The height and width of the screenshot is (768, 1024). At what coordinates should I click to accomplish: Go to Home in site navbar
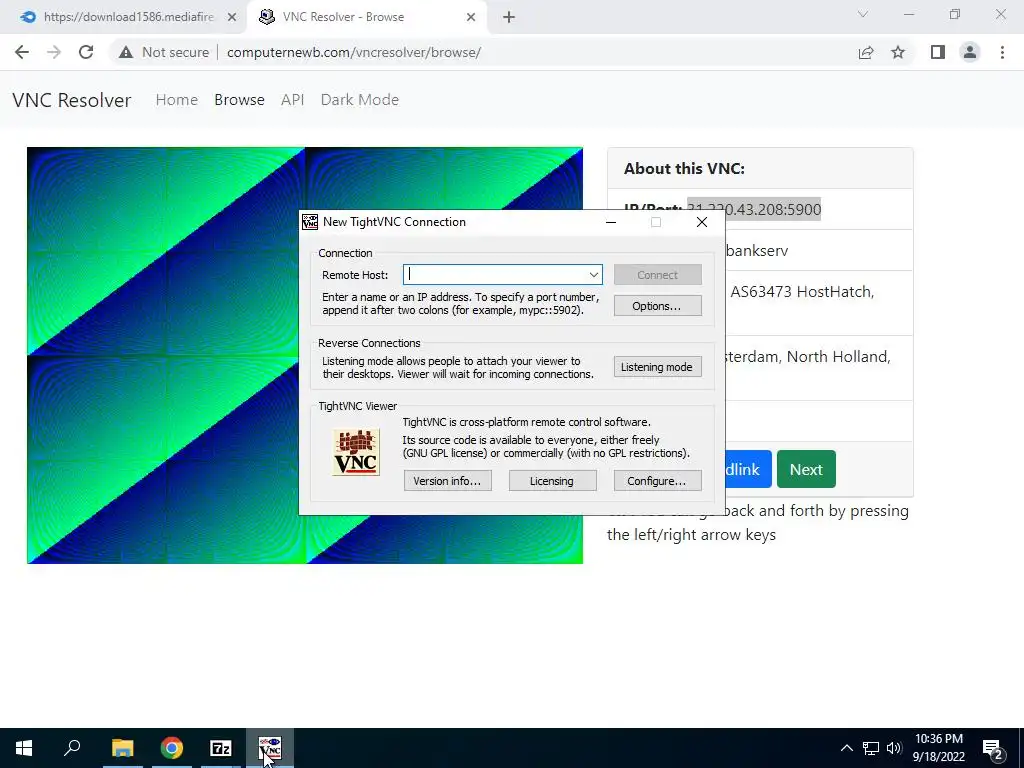pos(176,100)
